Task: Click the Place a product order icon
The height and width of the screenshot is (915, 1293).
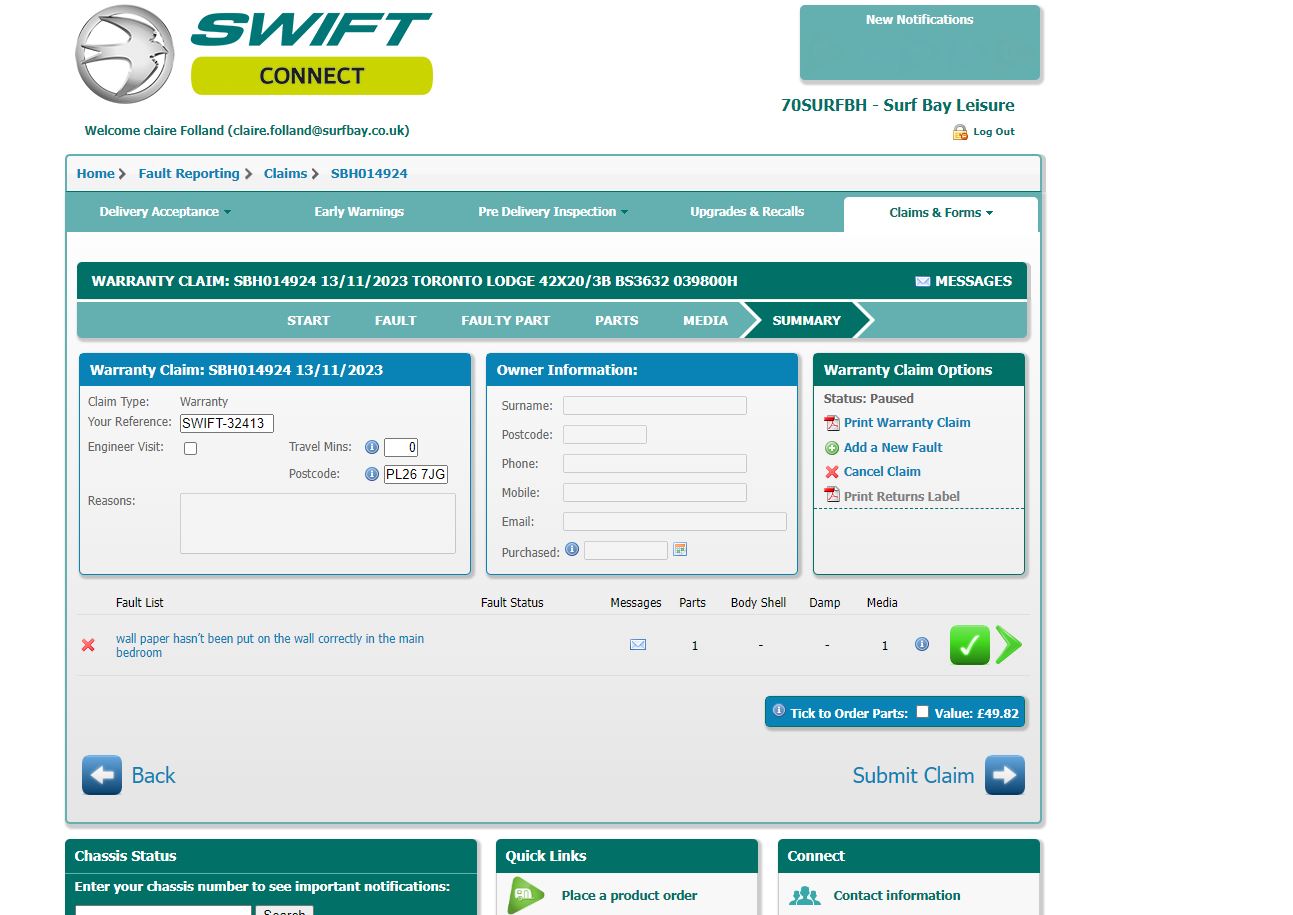Action: [526, 895]
